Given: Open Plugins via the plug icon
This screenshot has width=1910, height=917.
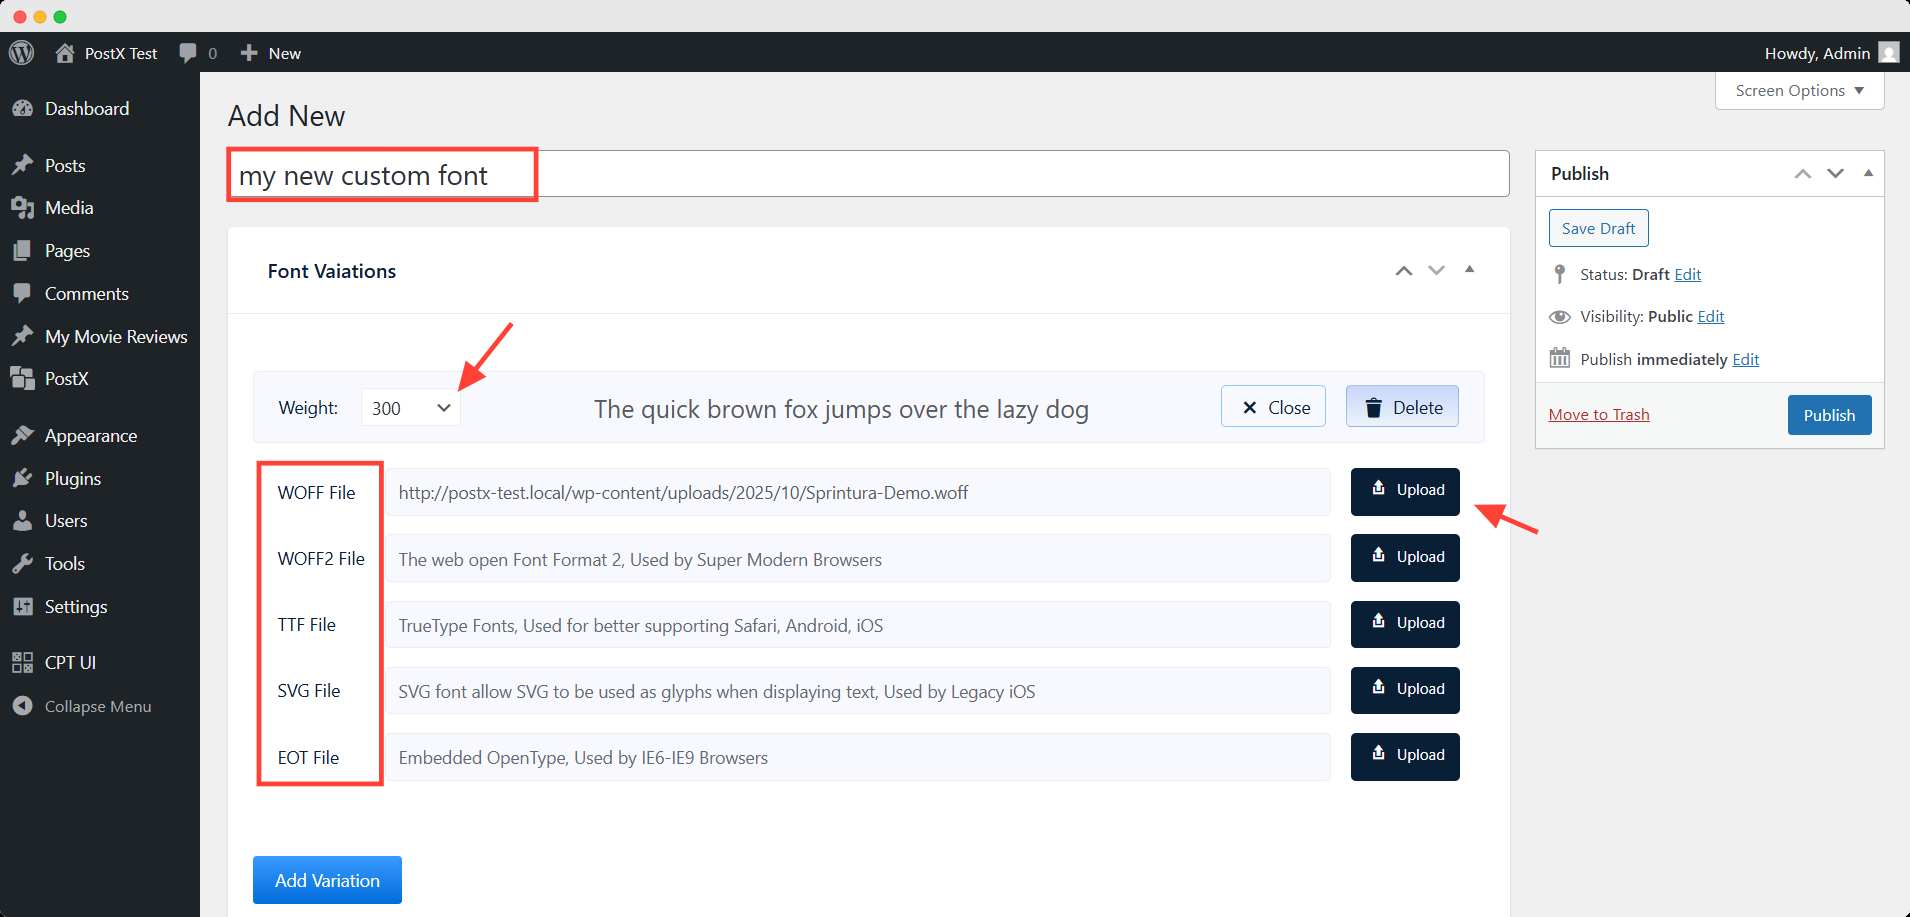Looking at the screenshot, I should tap(24, 478).
